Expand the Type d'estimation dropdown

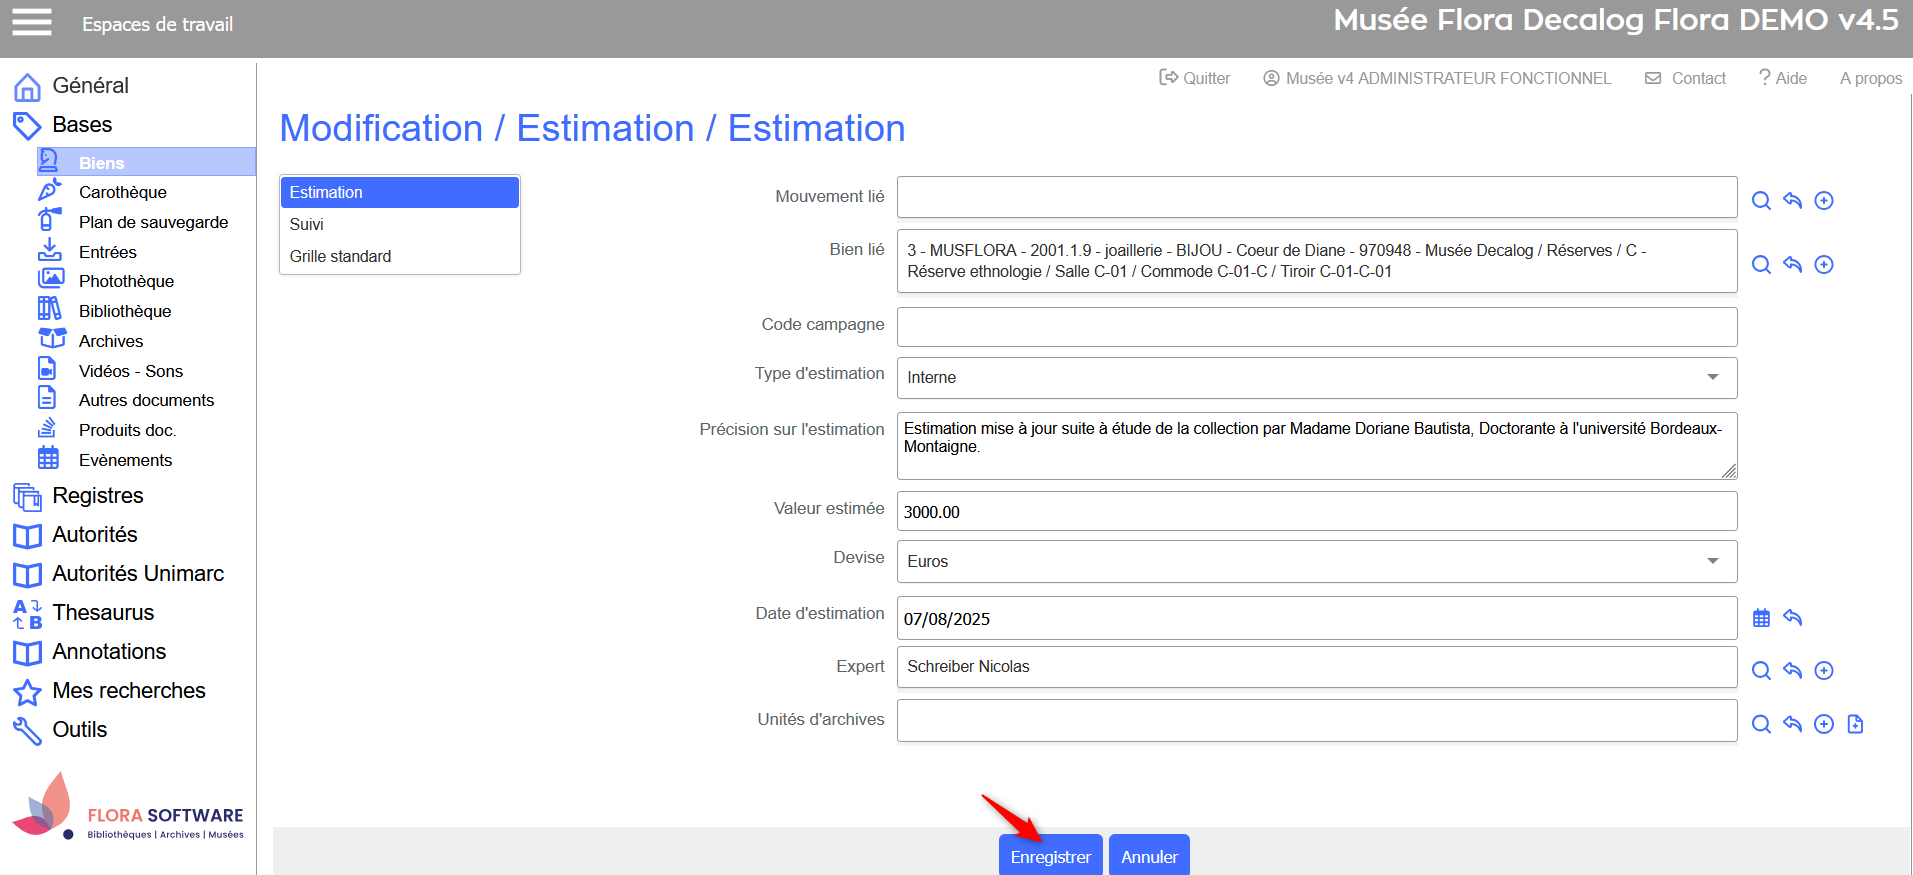1316,378
